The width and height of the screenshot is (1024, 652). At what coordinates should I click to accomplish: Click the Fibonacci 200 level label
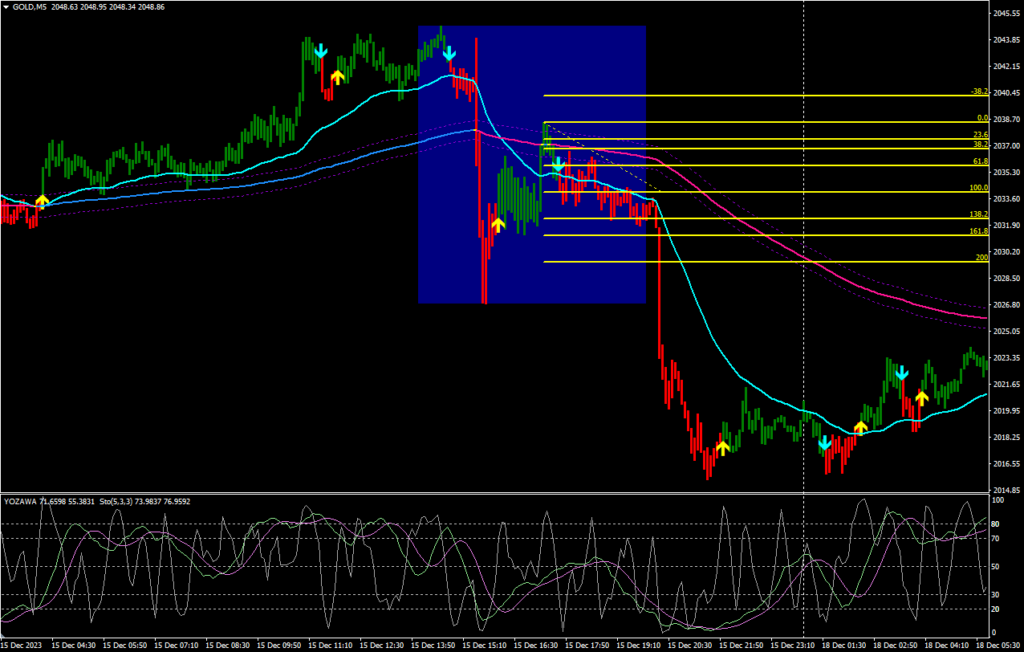981,258
